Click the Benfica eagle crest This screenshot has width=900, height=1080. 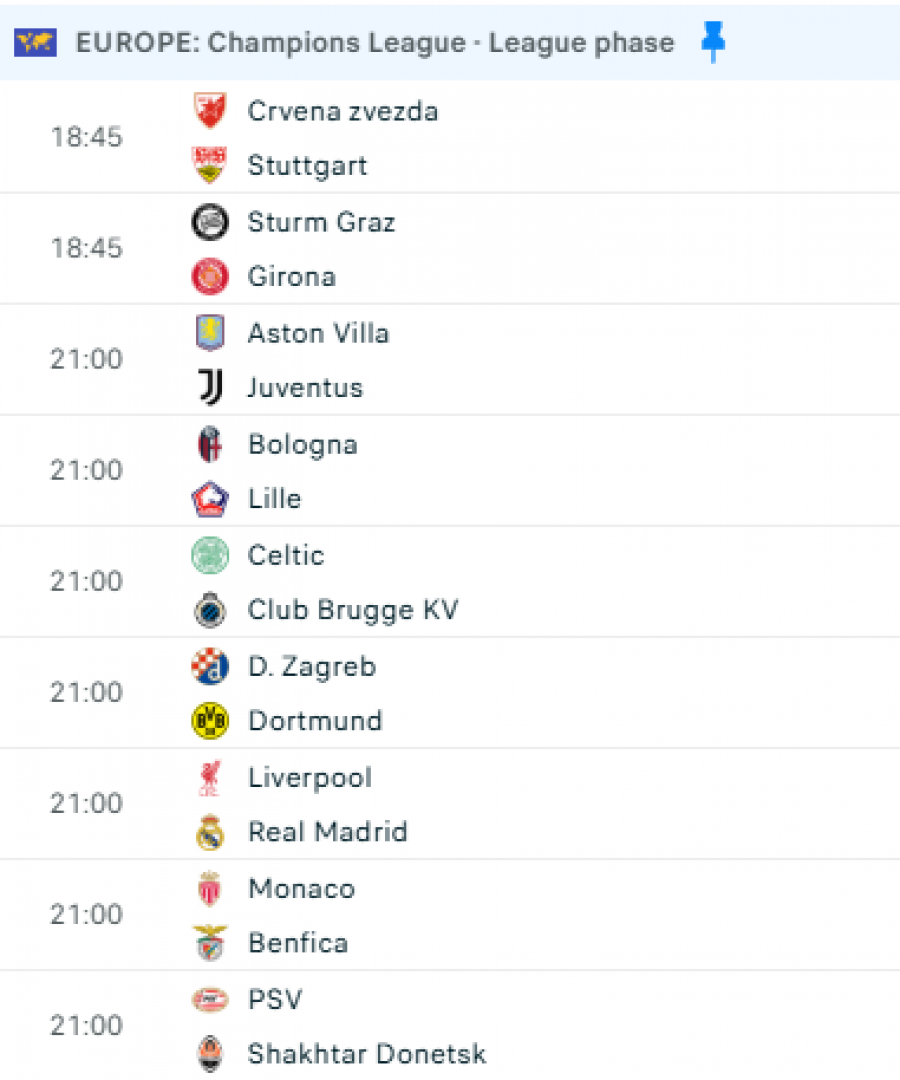tap(210, 943)
